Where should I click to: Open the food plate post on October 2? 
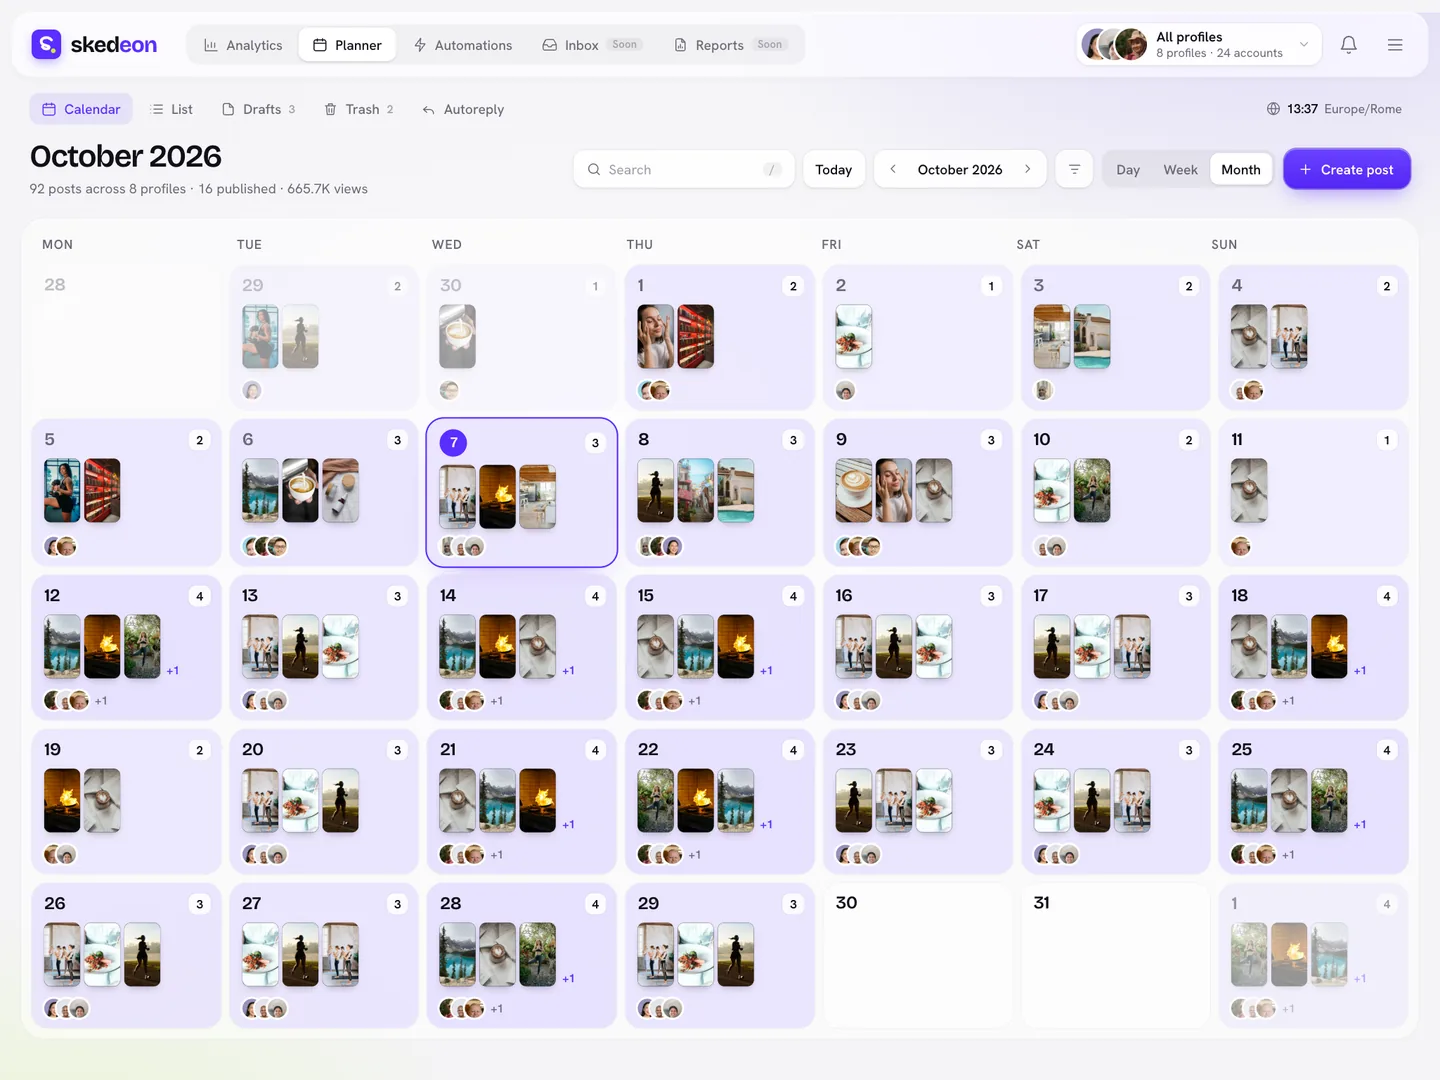coord(854,336)
